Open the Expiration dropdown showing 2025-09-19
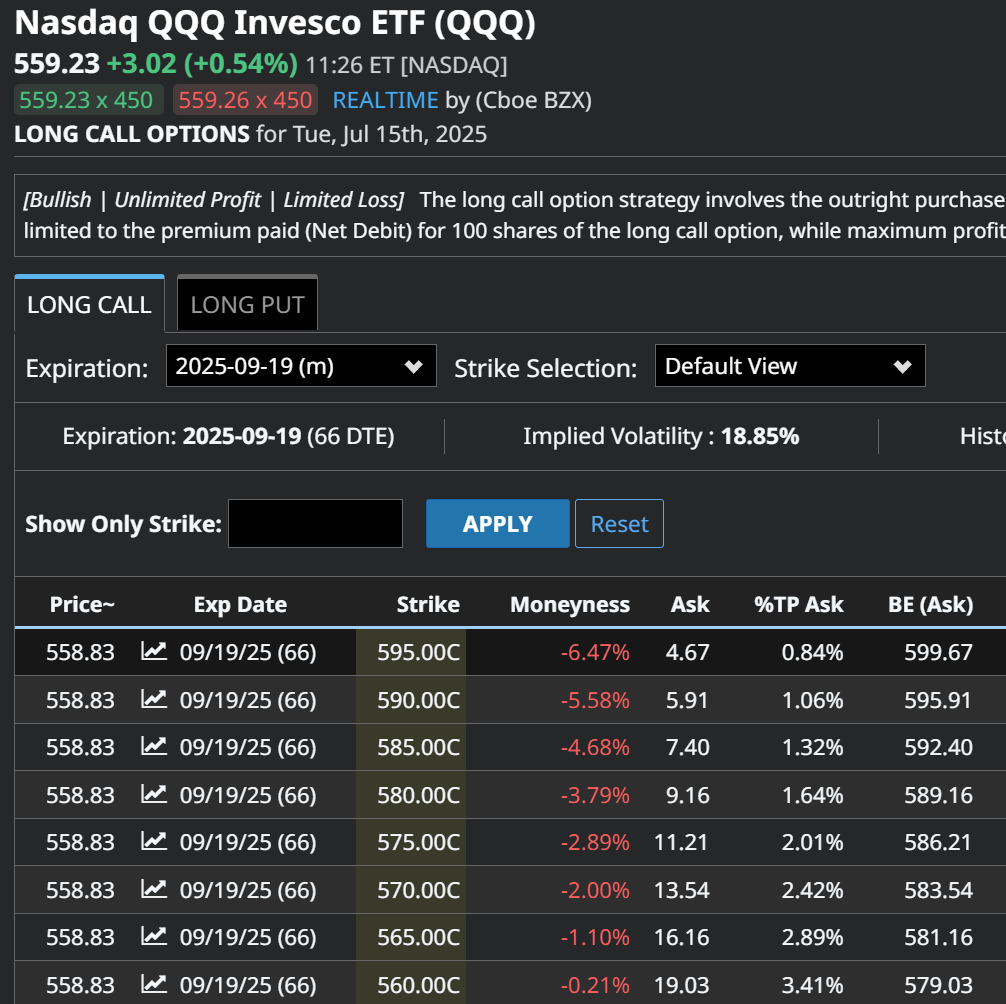The image size is (1006, 1004). point(300,365)
